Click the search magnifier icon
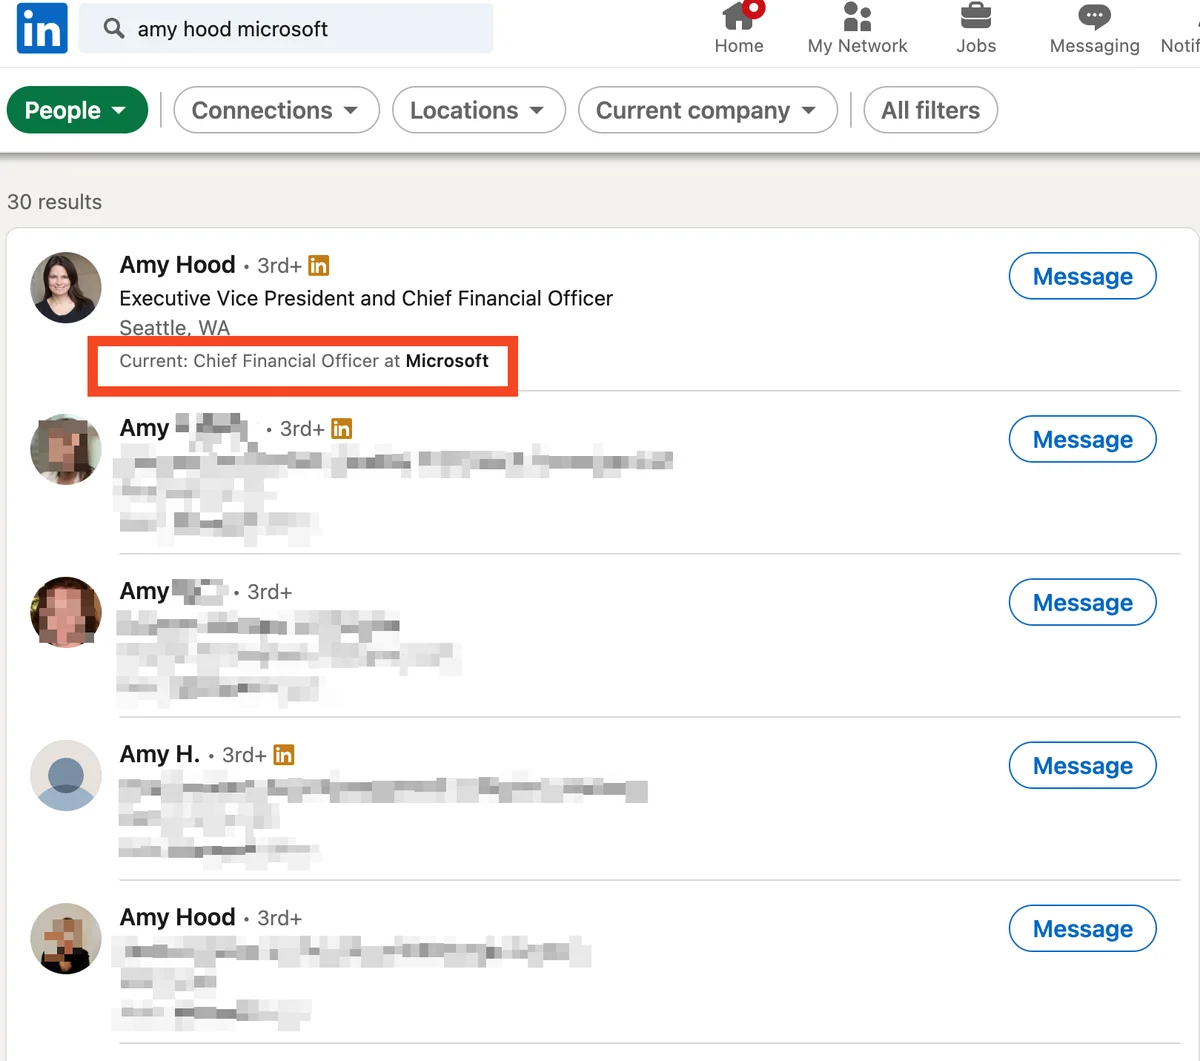 tap(114, 29)
